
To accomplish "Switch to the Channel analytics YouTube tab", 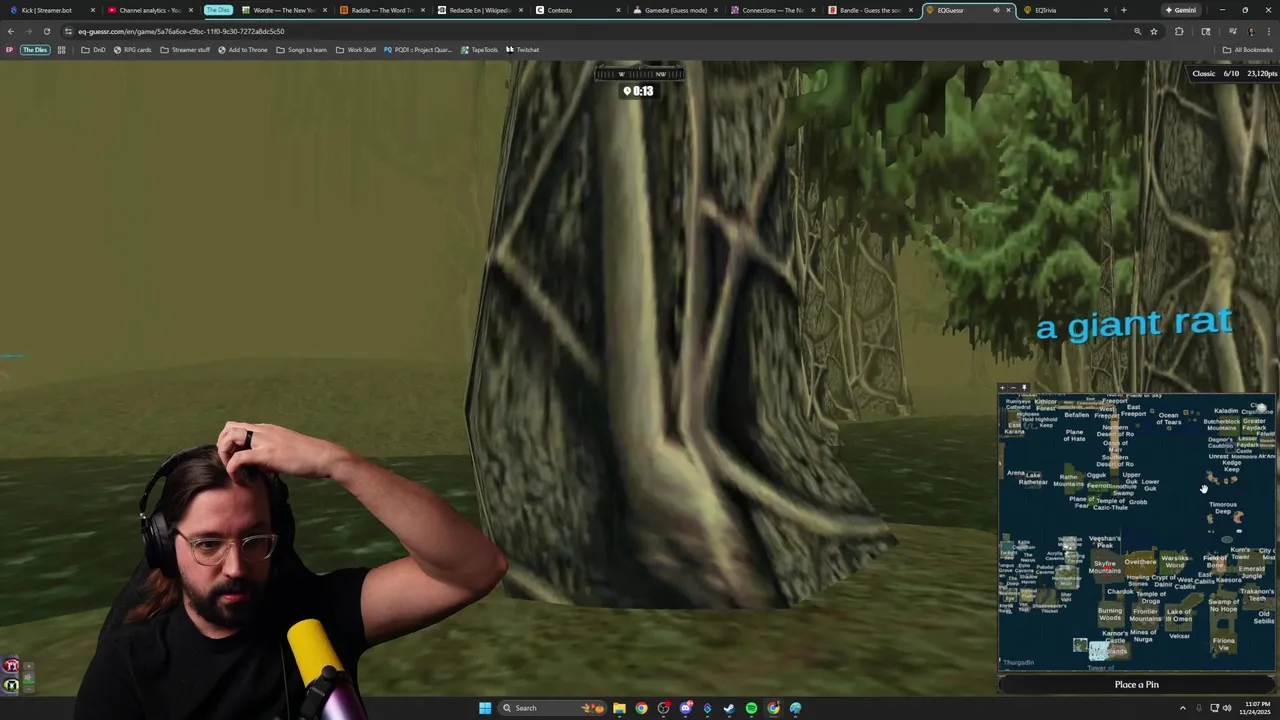I will (150, 10).
